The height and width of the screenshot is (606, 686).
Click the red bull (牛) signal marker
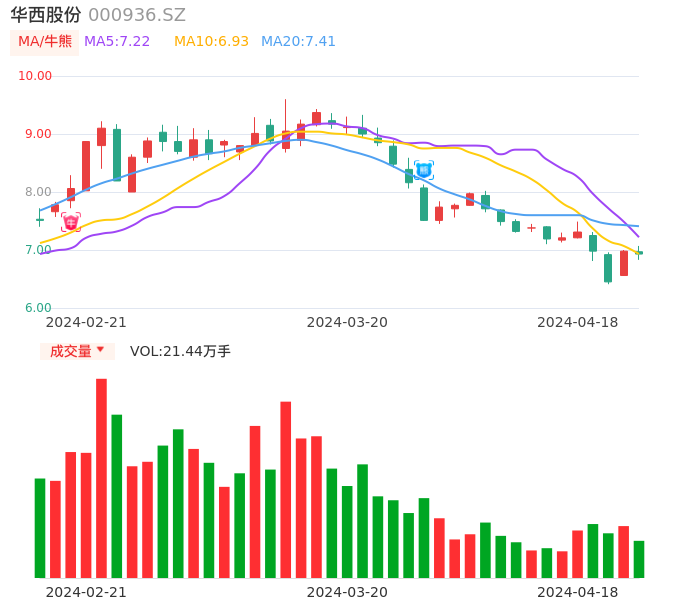coord(71,222)
